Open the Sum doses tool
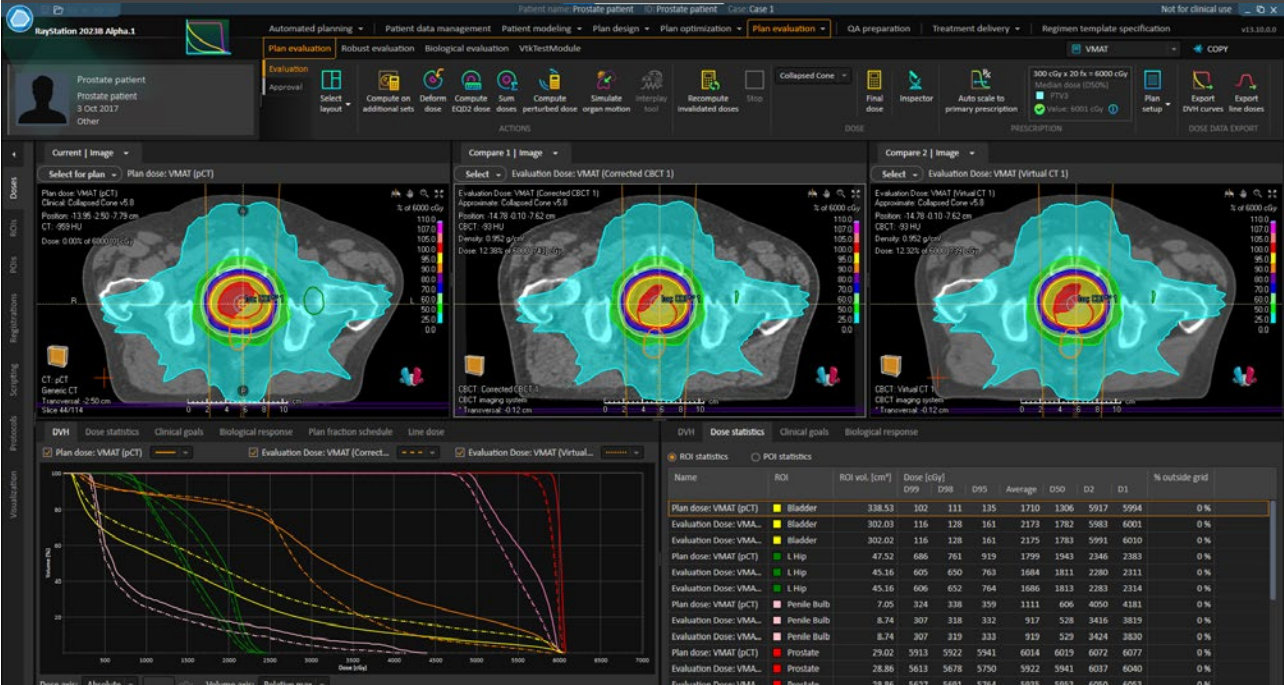 point(507,82)
